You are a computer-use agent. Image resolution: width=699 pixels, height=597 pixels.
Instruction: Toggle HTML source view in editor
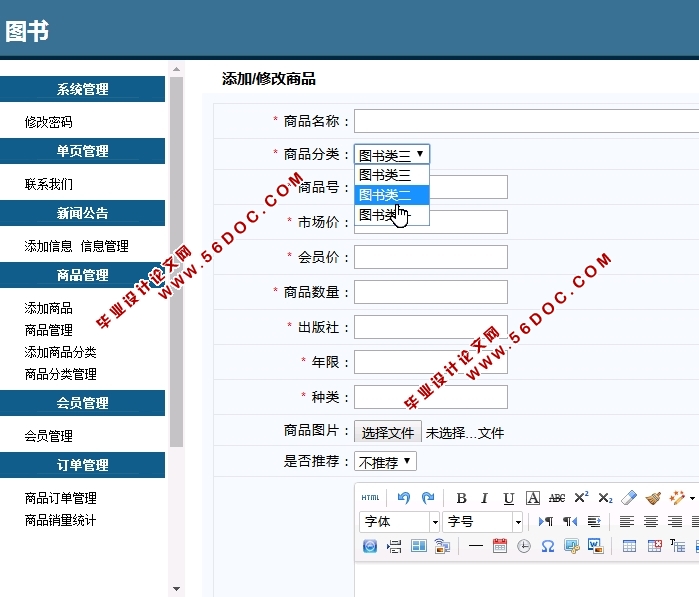coord(370,498)
